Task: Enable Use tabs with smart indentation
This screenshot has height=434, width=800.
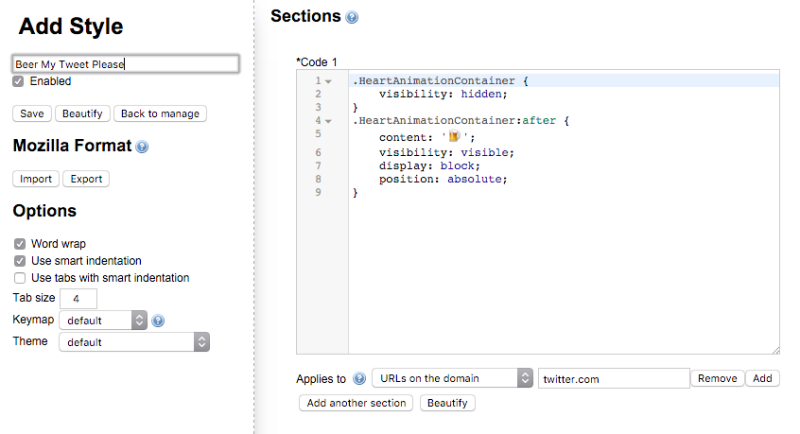Action: point(20,277)
